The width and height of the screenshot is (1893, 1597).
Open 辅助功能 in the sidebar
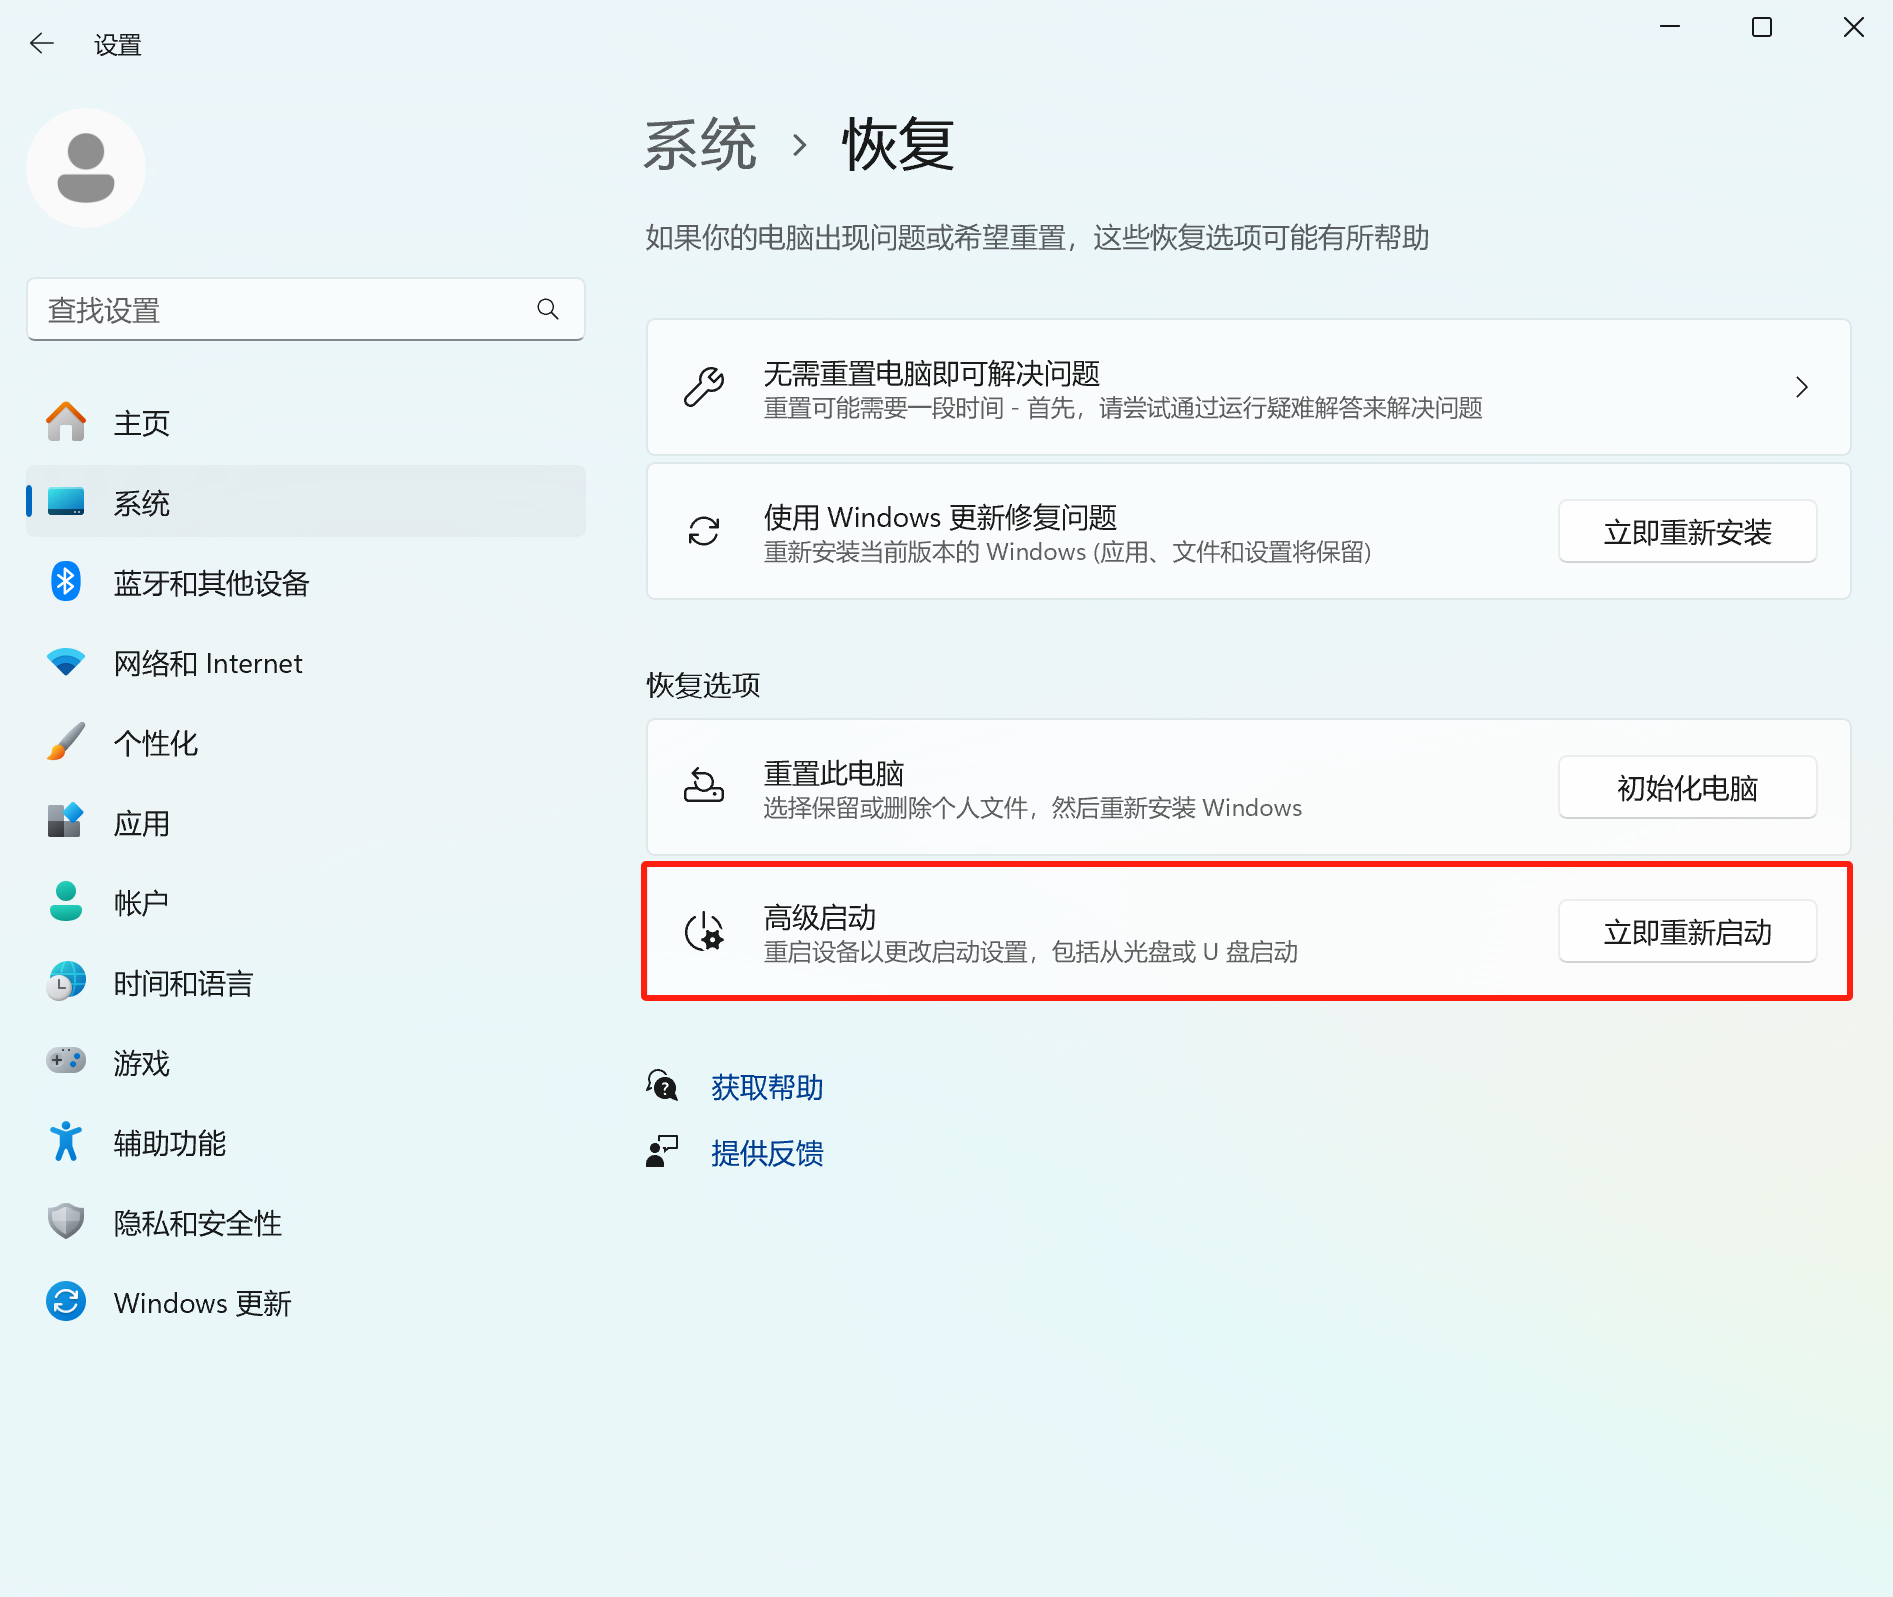click(x=306, y=1142)
